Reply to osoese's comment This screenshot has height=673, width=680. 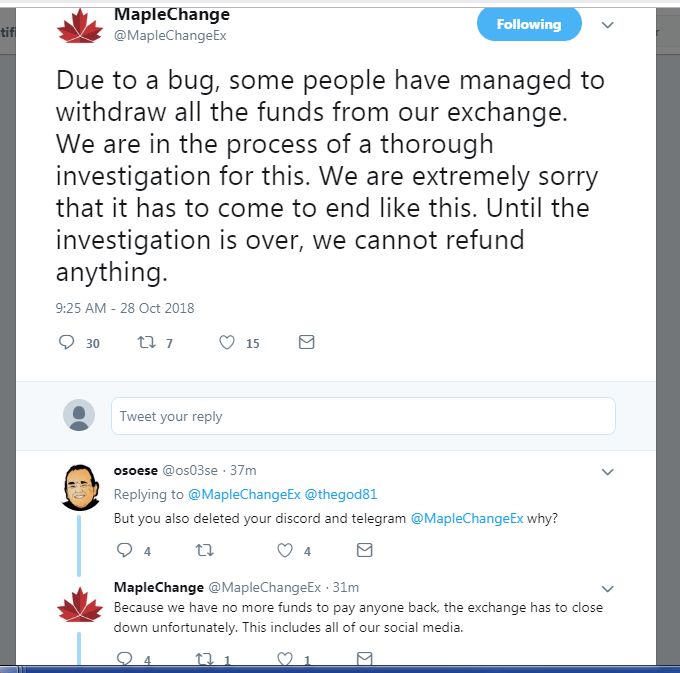coord(125,550)
